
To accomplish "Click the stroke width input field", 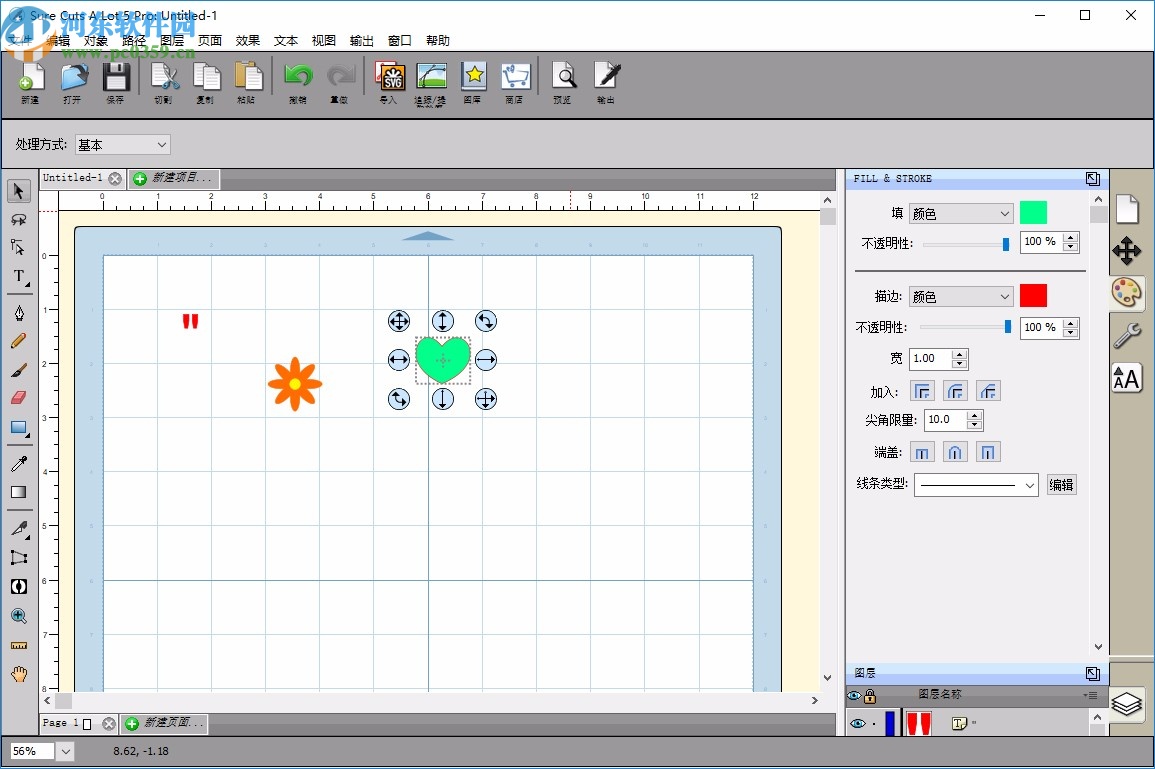I will click(x=930, y=359).
